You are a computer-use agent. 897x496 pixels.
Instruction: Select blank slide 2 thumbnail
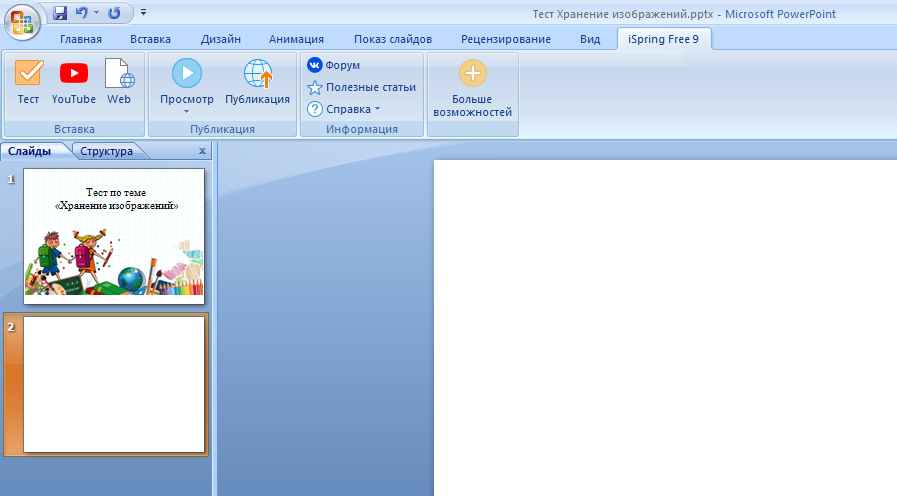(114, 384)
